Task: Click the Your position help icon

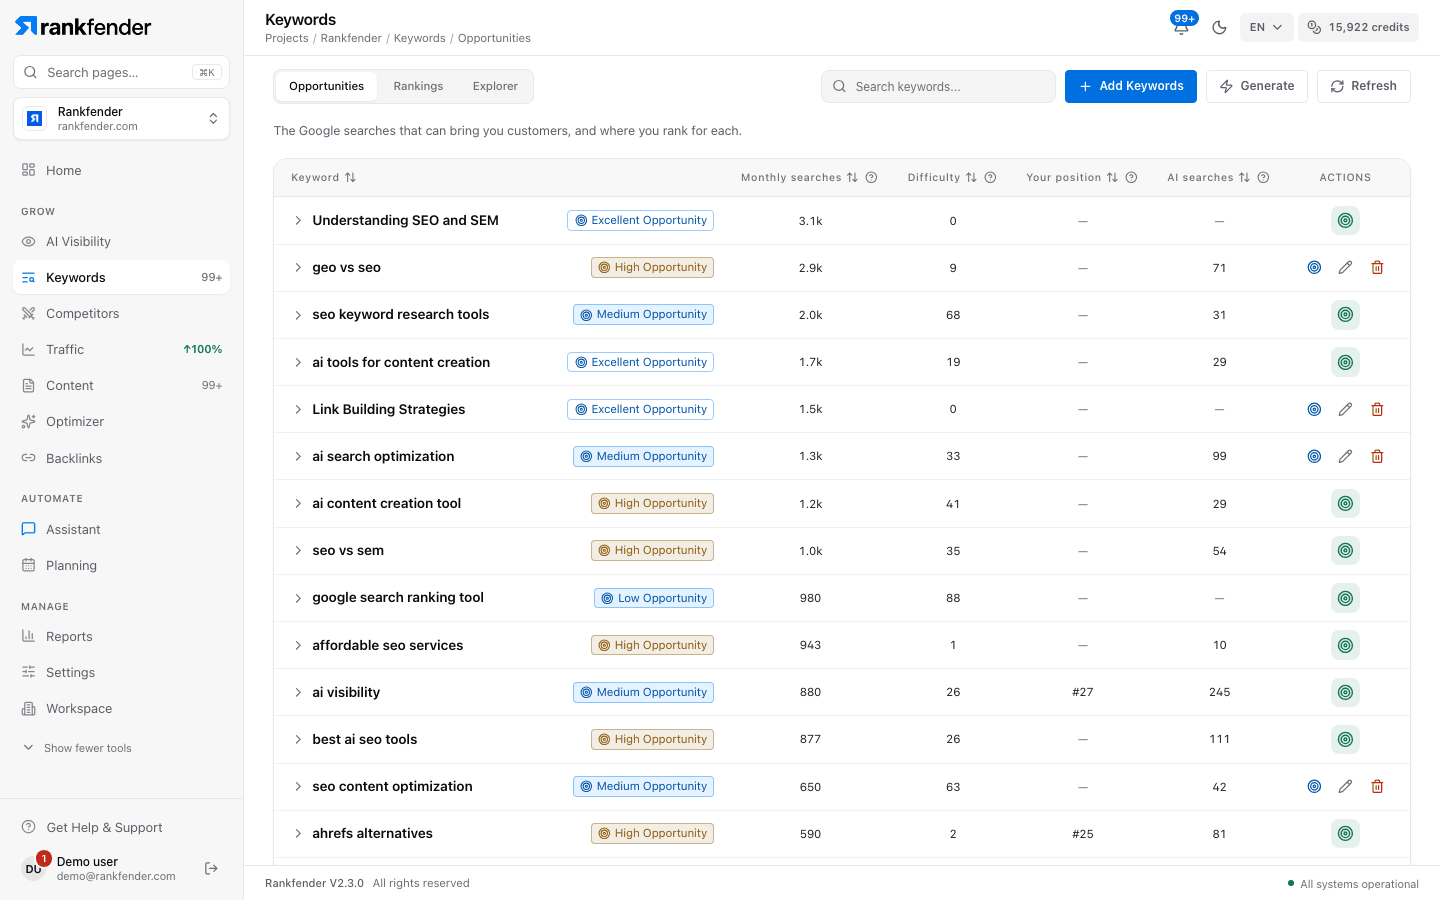Action: tap(1132, 178)
